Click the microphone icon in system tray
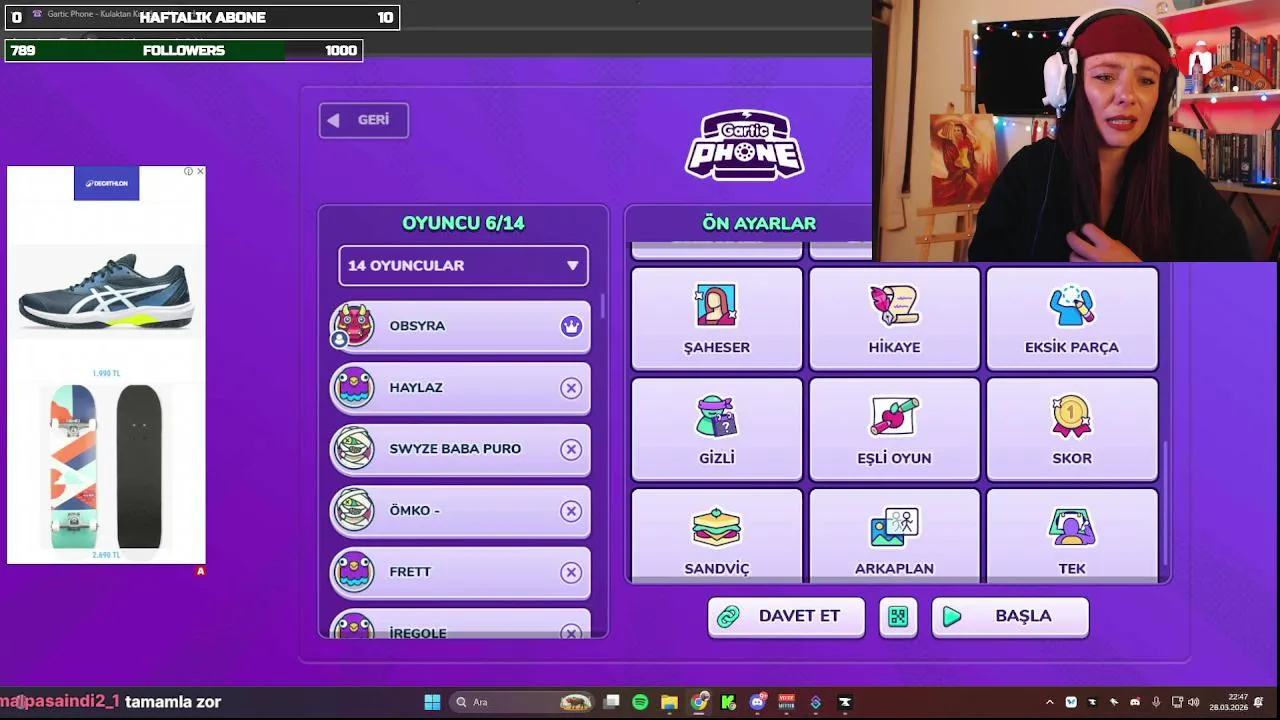The height and width of the screenshot is (720, 1280). pos(1156,702)
